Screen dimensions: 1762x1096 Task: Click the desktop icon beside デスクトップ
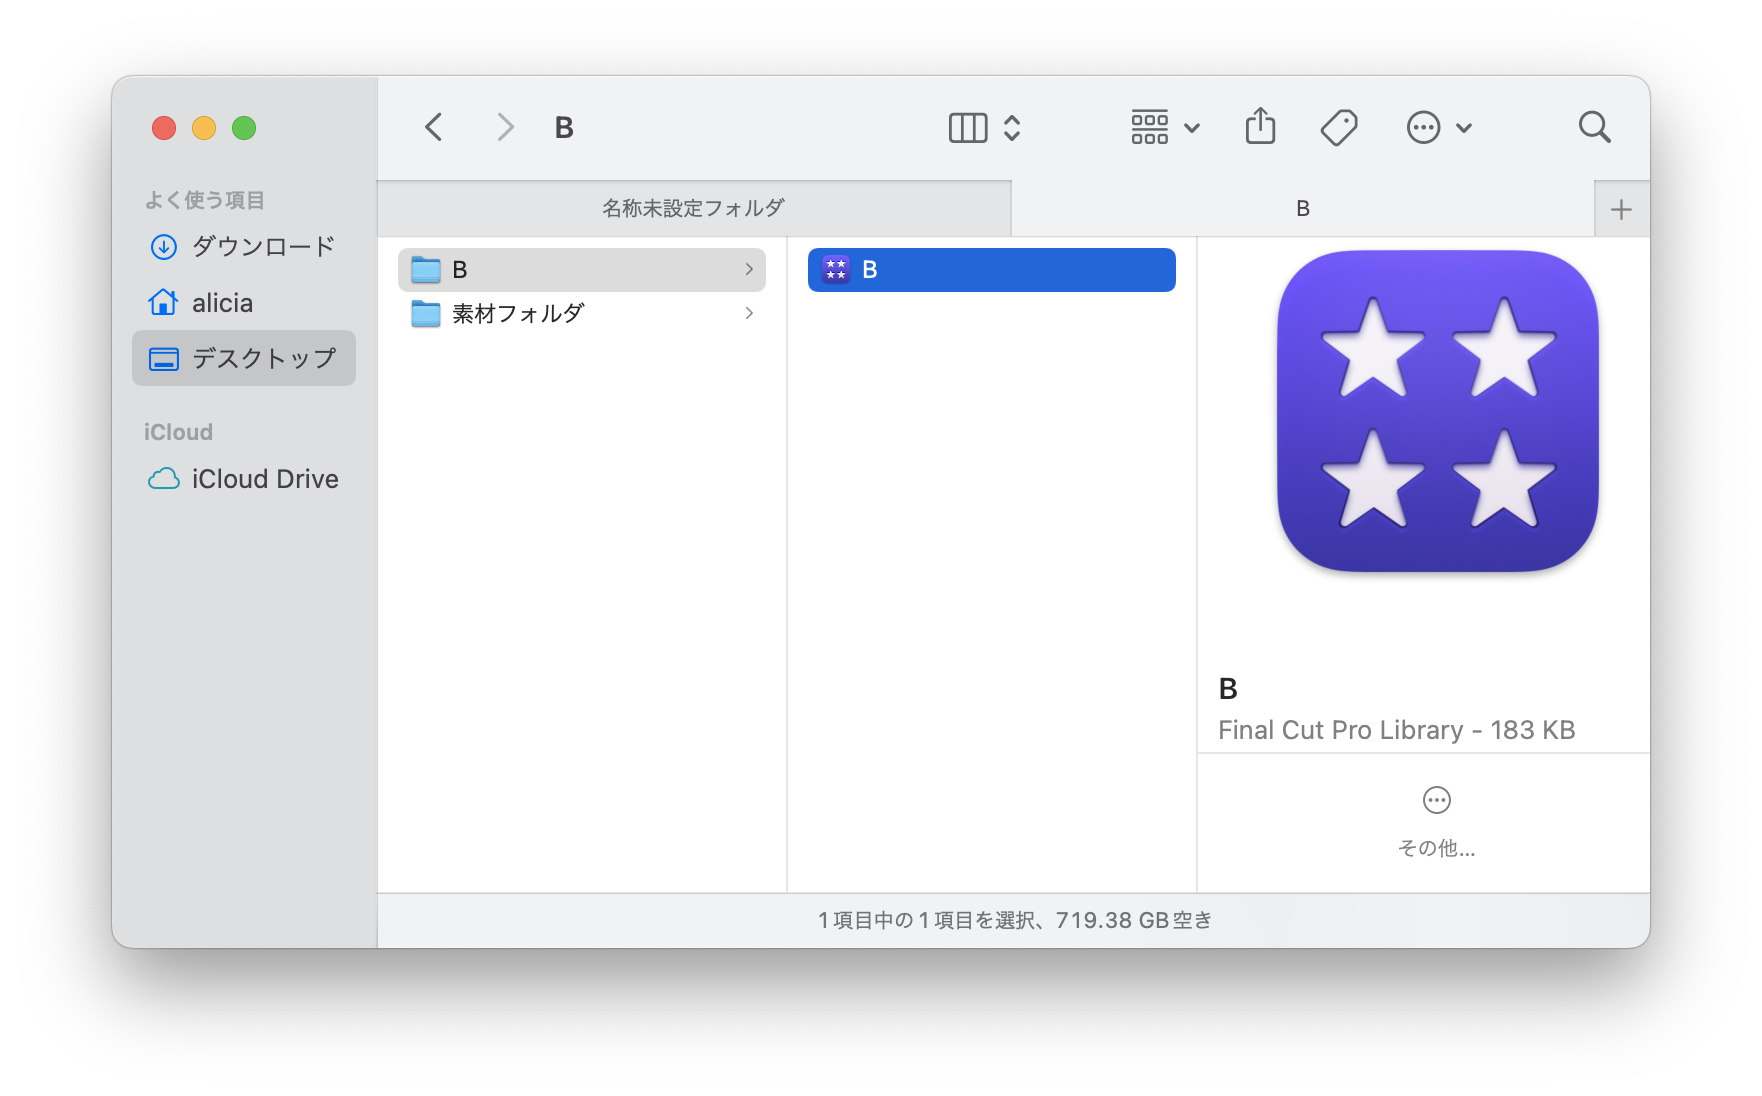[164, 359]
